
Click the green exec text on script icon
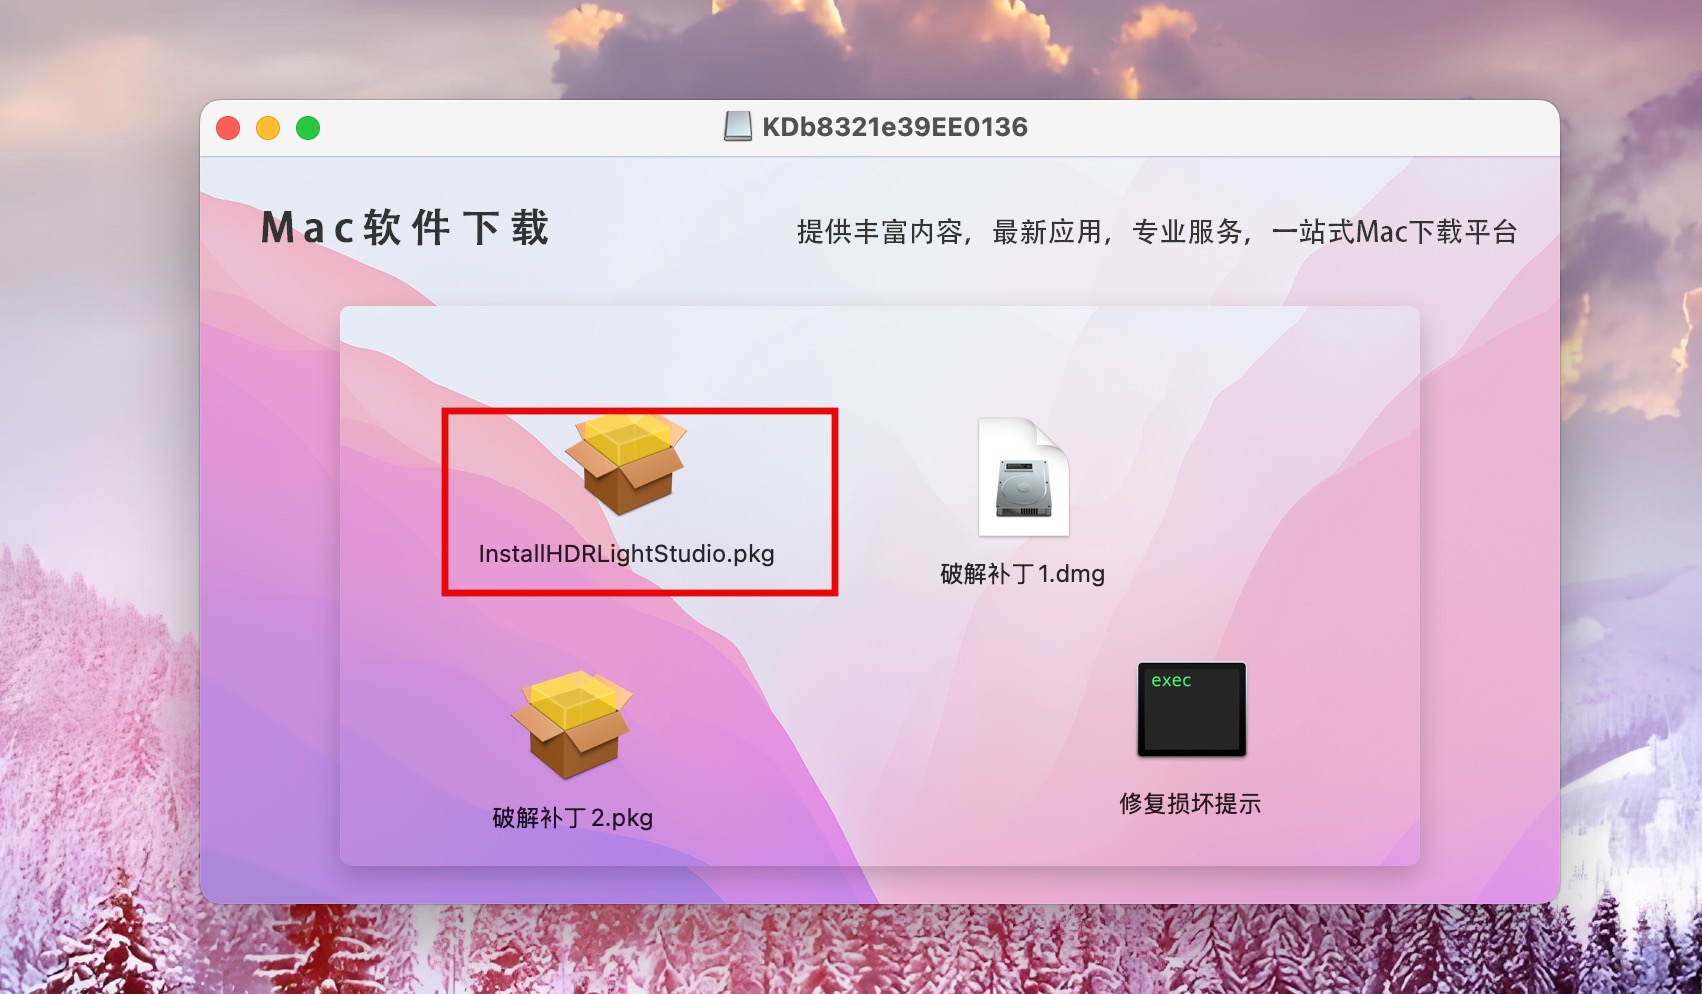tap(1171, 681)
